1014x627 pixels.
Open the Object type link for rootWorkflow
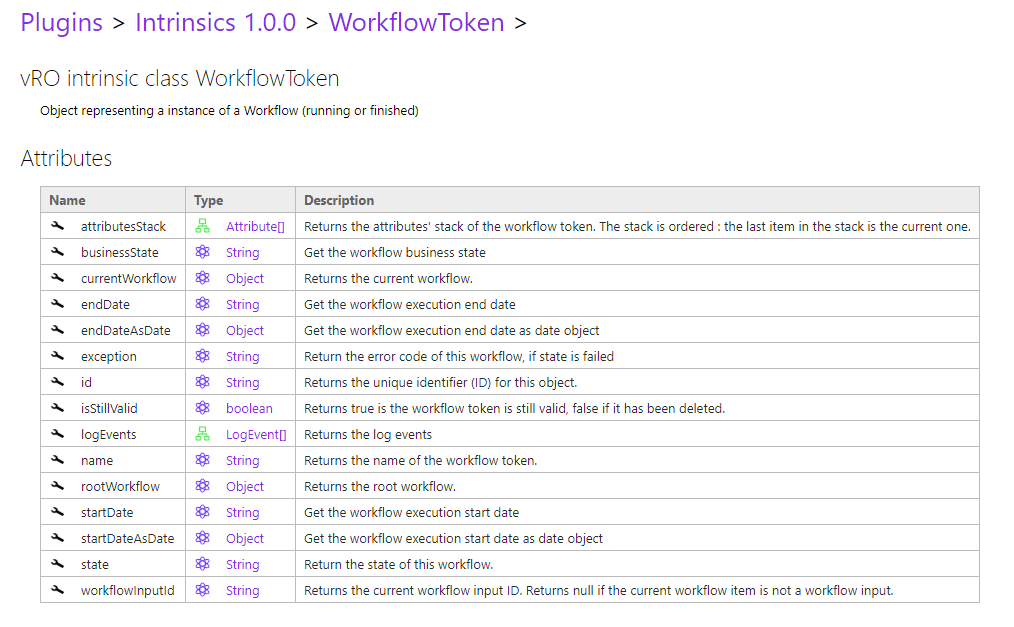[245, 486]
